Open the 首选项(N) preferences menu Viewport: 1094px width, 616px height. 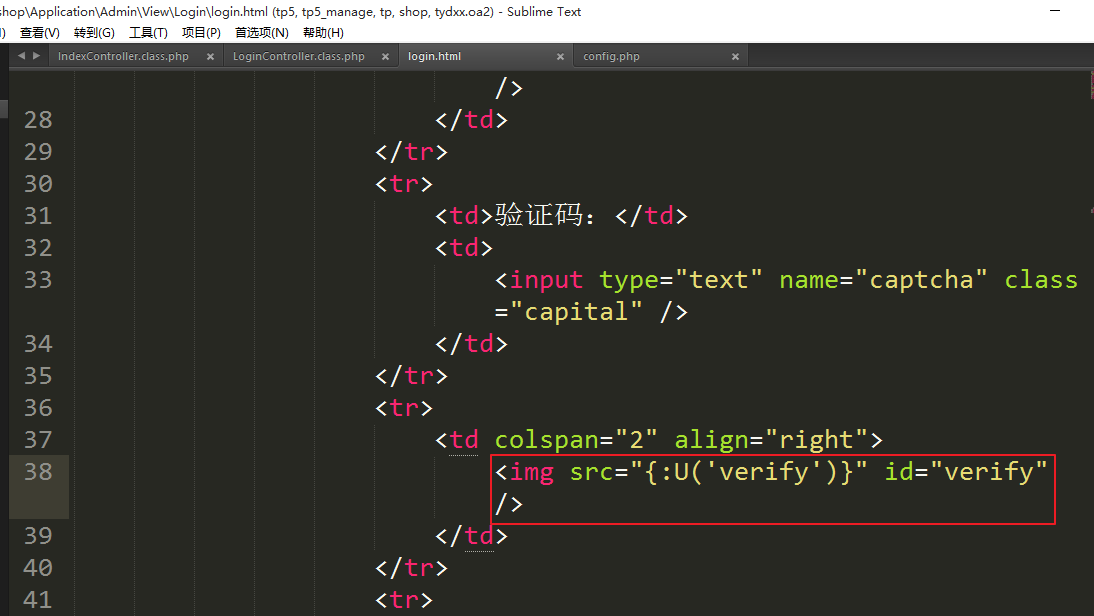[x=261, y=33]
